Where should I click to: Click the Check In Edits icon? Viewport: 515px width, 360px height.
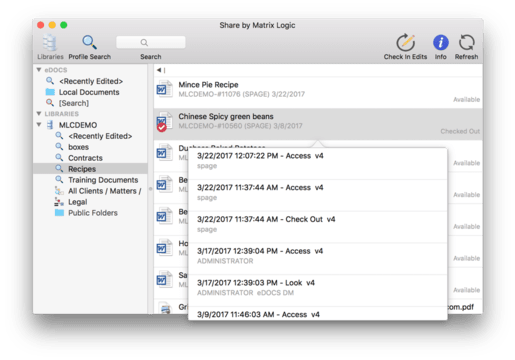(405, 43)
